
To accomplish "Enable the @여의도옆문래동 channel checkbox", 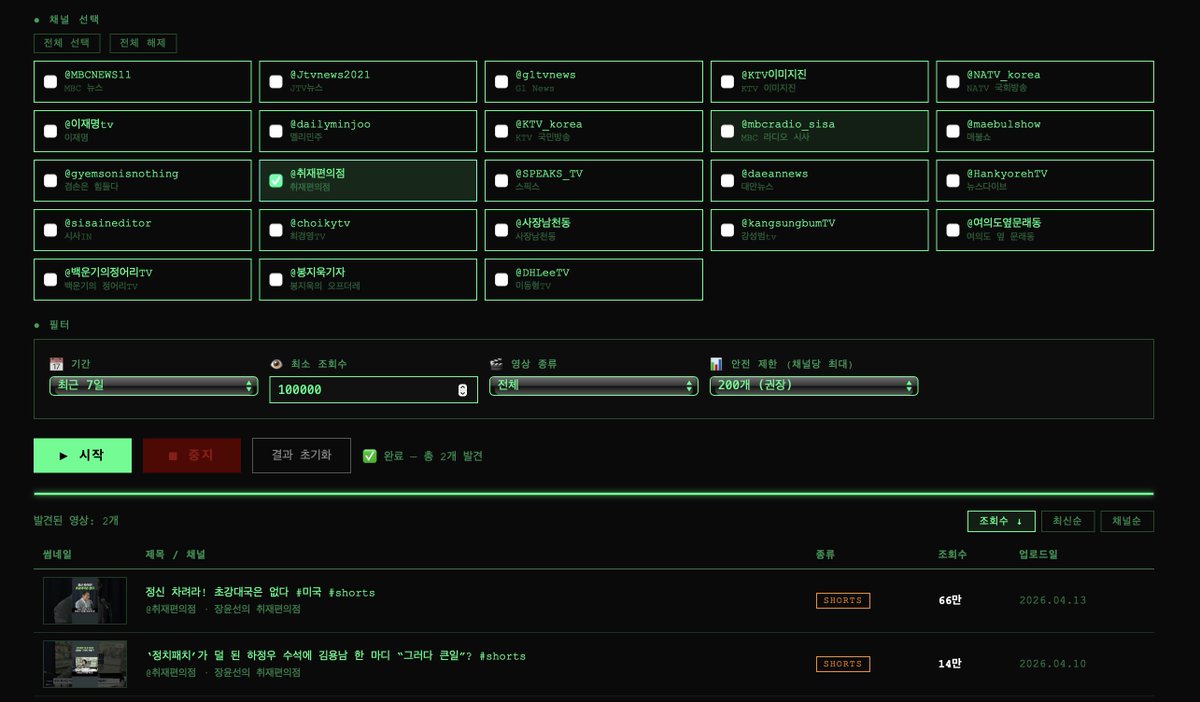I will tap(953, 230).
